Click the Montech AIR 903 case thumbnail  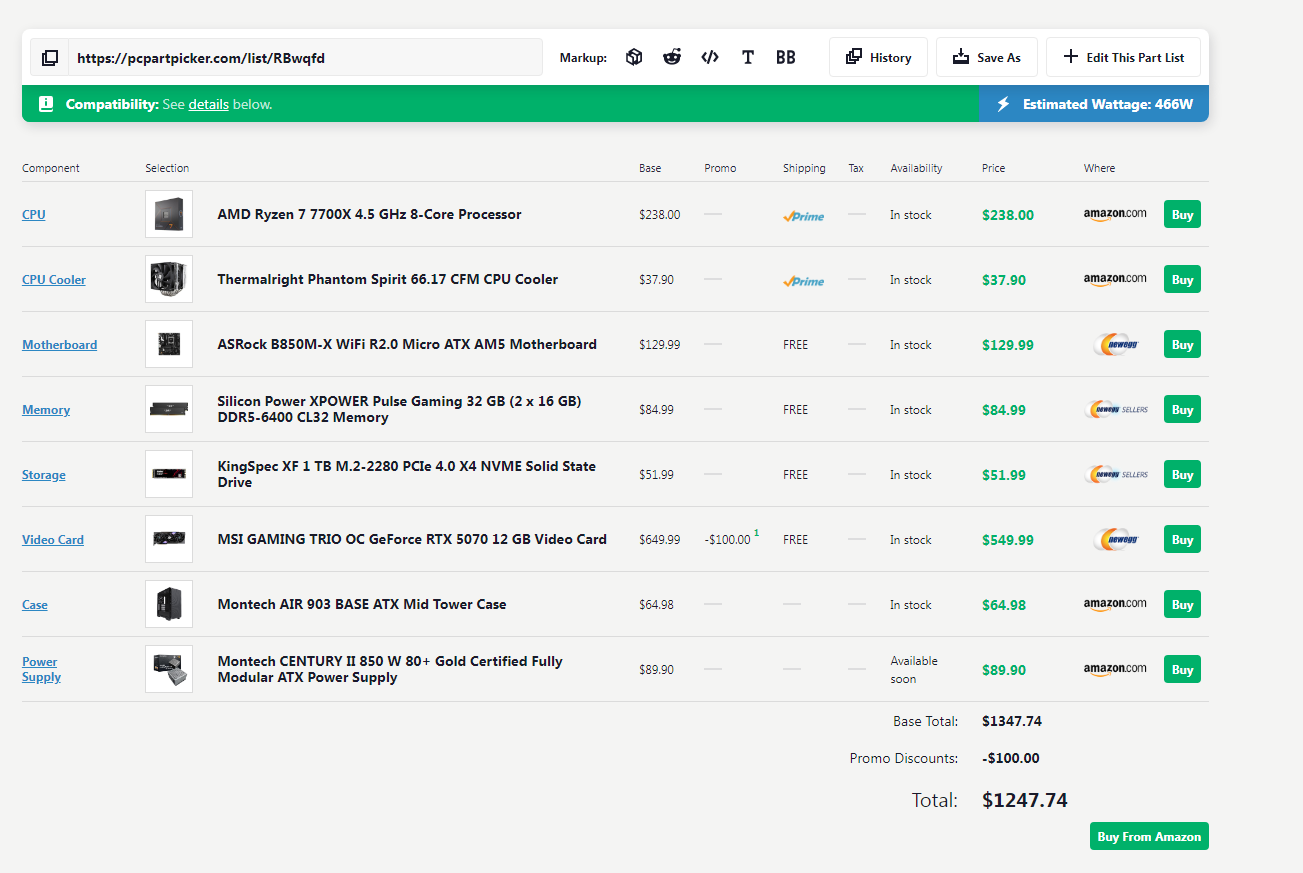169,604
